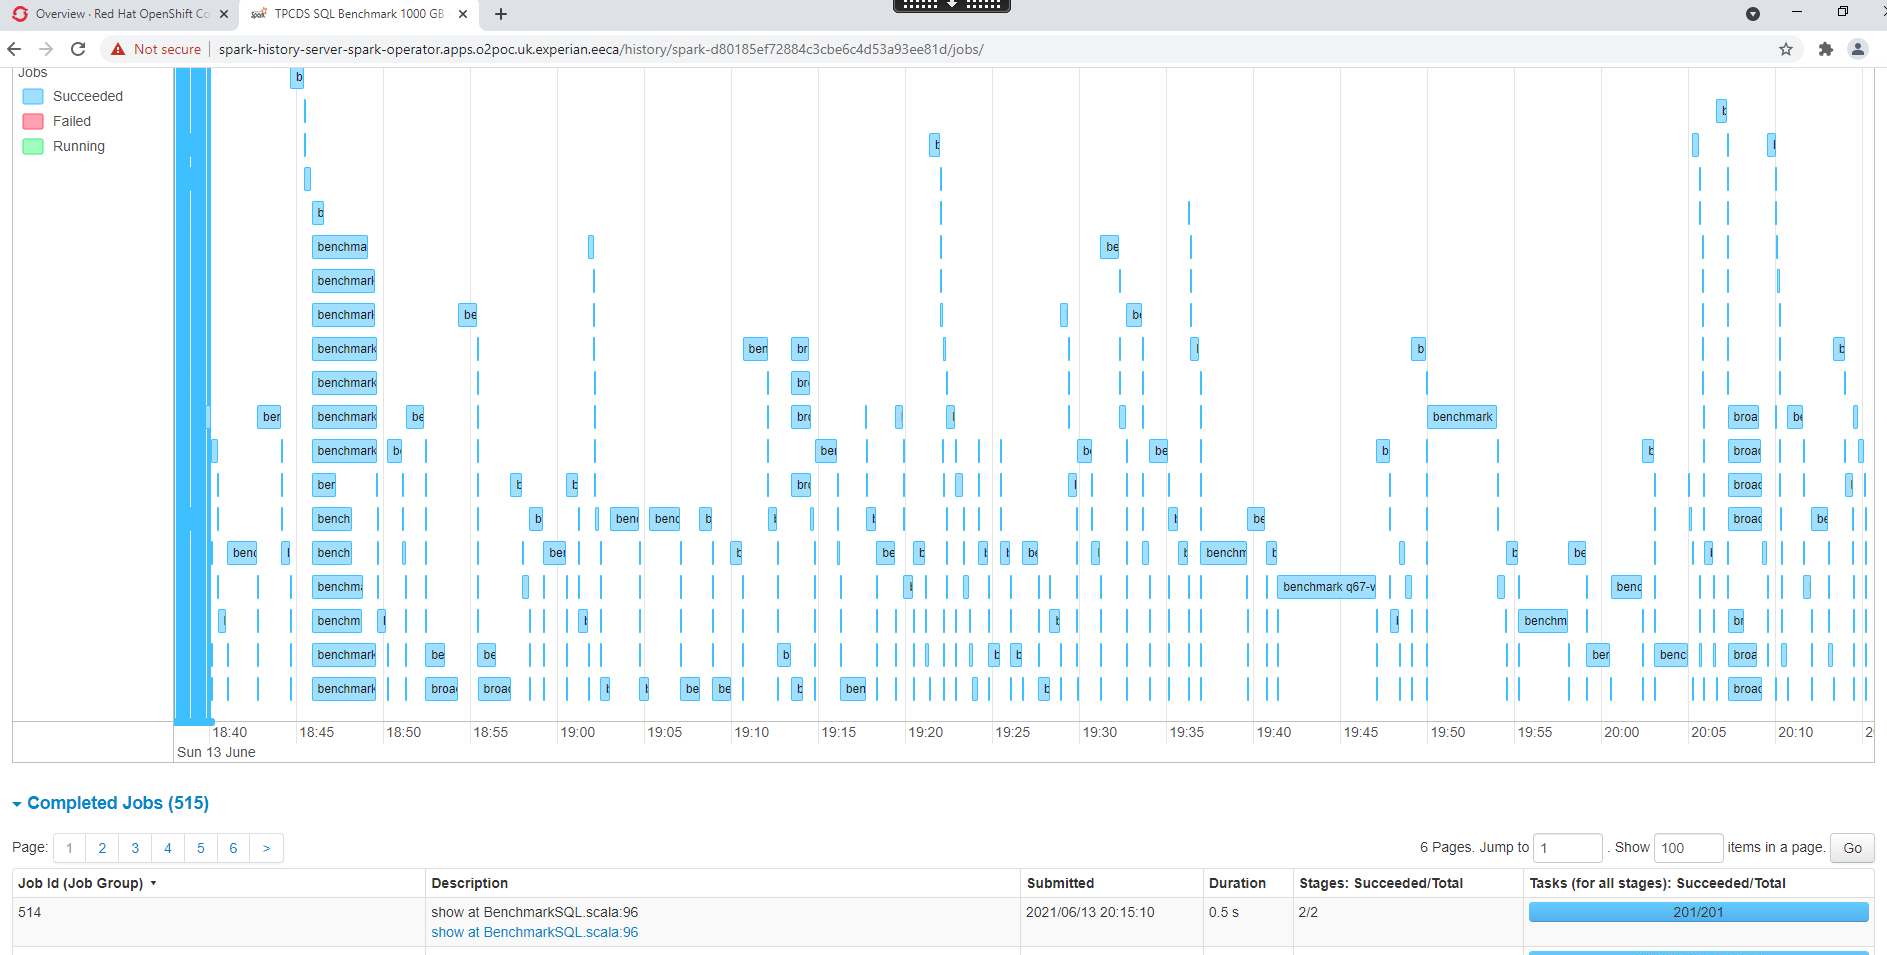Viewport: 1887px width, 955px height.
Task: Click the Go button for items per page
Action: click(1851, 847)
